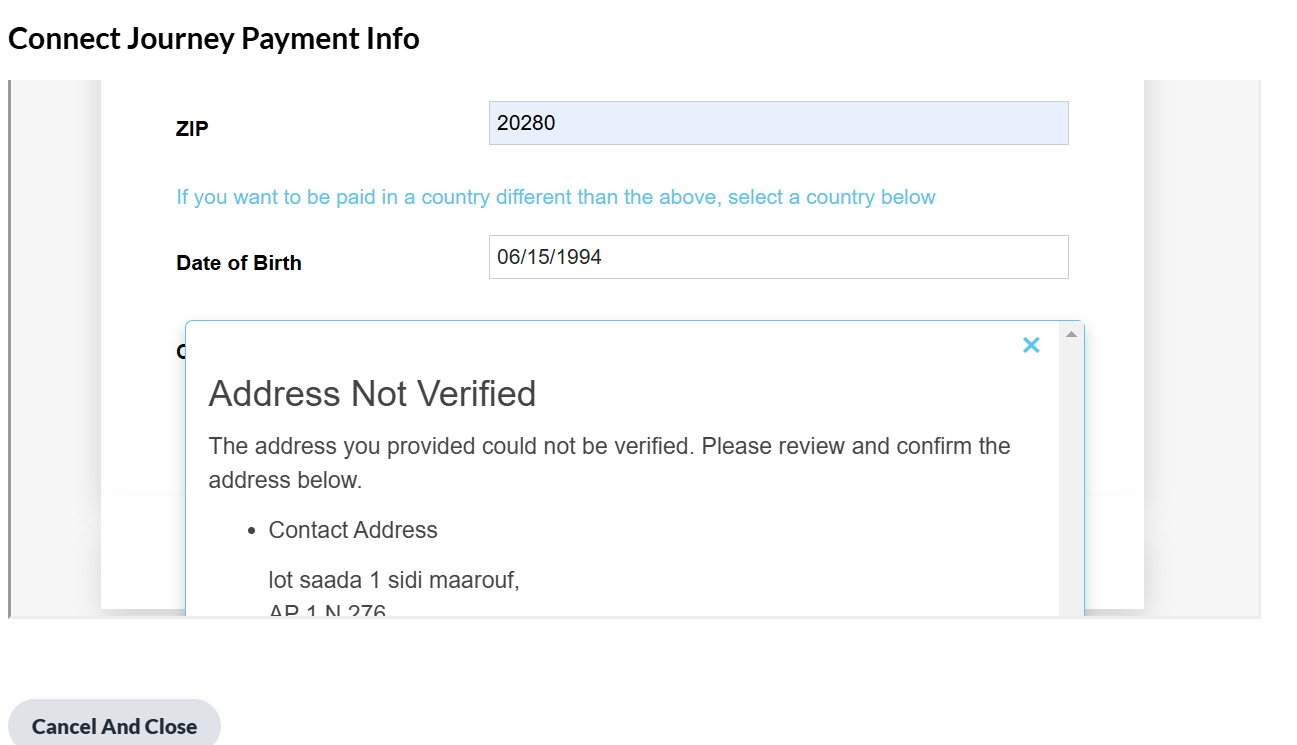Close the Address Not Verified dialog
Screen dimensions: 1297x745
(x=1031, y=345)
